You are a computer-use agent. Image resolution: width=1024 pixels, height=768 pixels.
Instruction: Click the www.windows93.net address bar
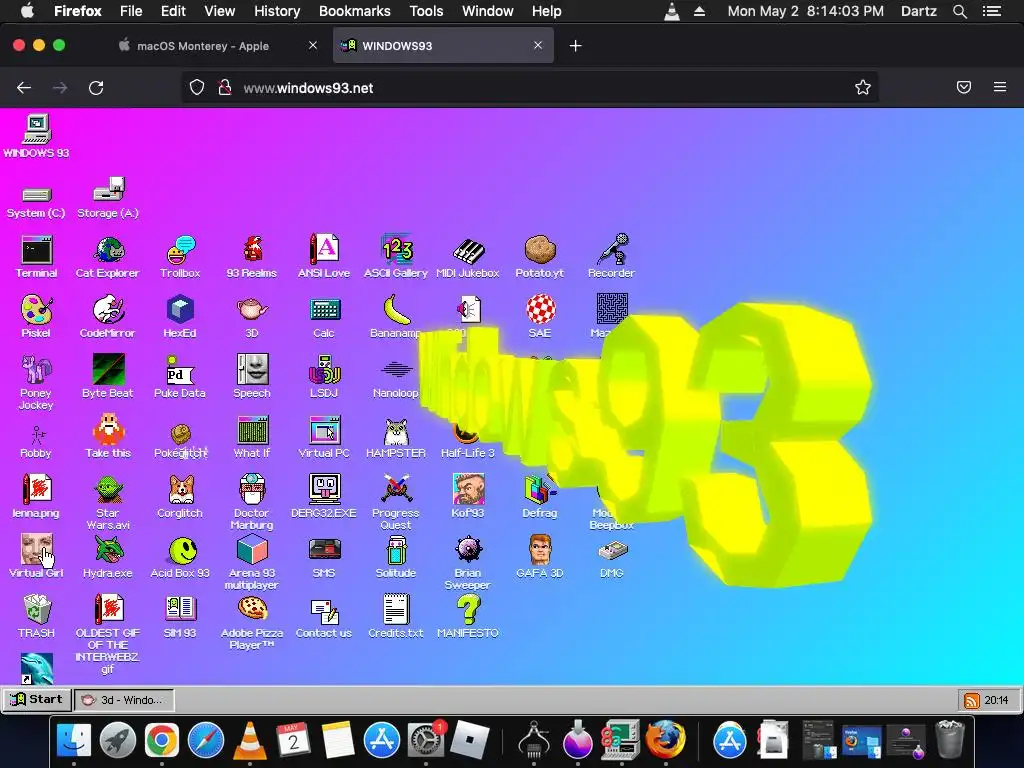[530, 88]
